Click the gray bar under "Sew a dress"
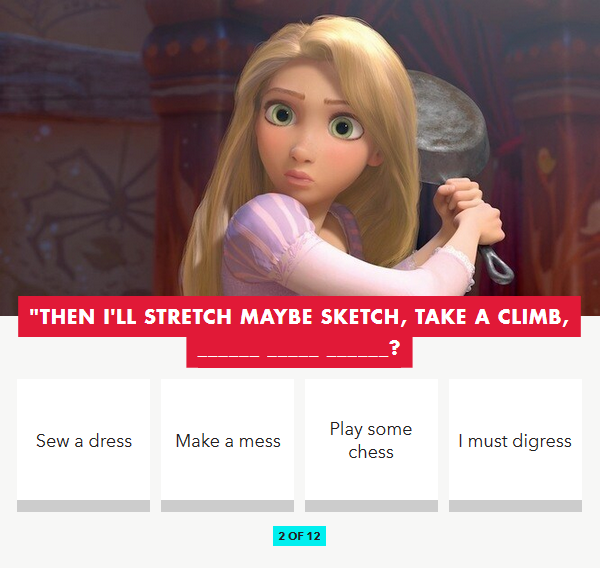600x568 pixels. (x=83, y=506)
